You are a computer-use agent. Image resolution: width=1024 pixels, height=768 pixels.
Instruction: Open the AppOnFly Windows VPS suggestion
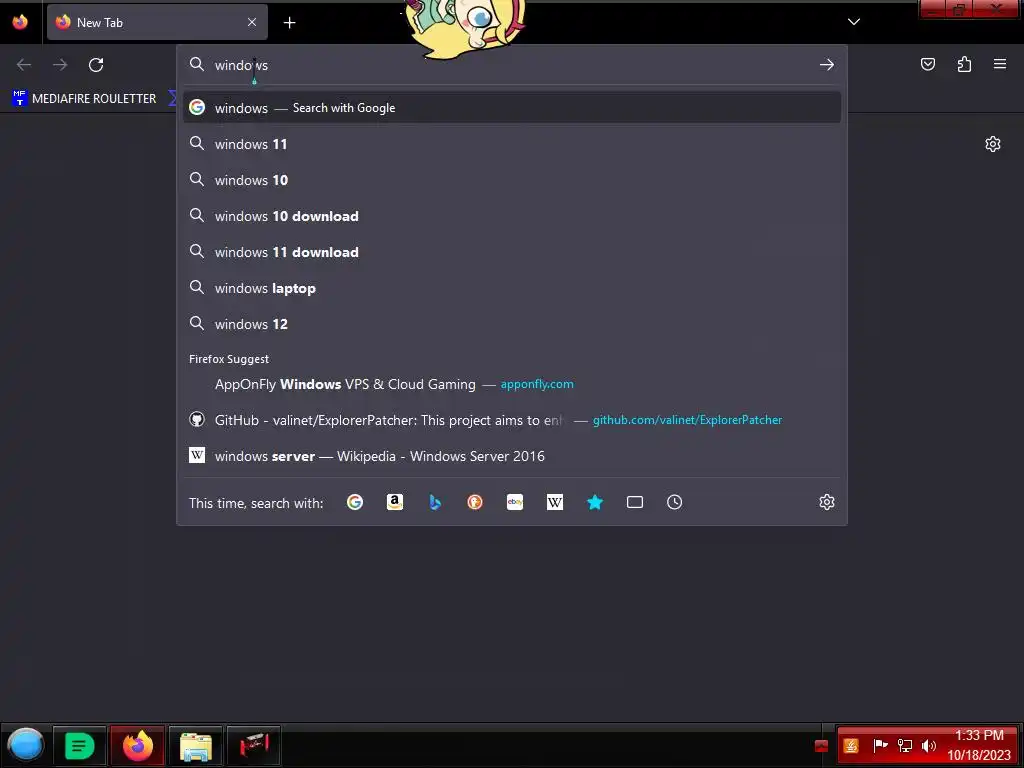pos(512,384)
